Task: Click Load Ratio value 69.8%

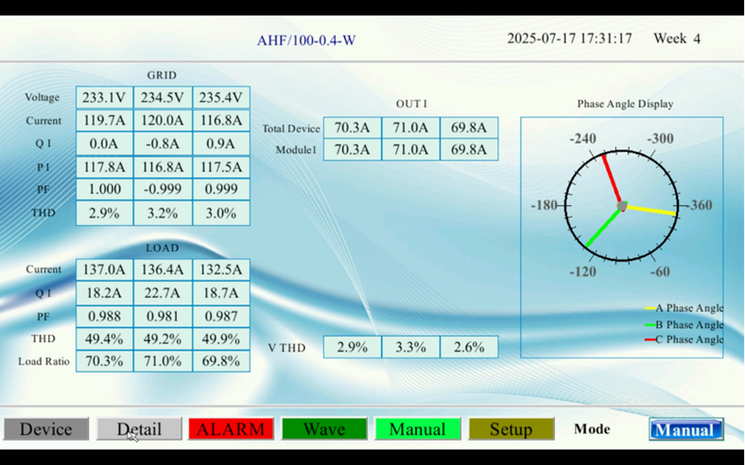Action: 221,361
